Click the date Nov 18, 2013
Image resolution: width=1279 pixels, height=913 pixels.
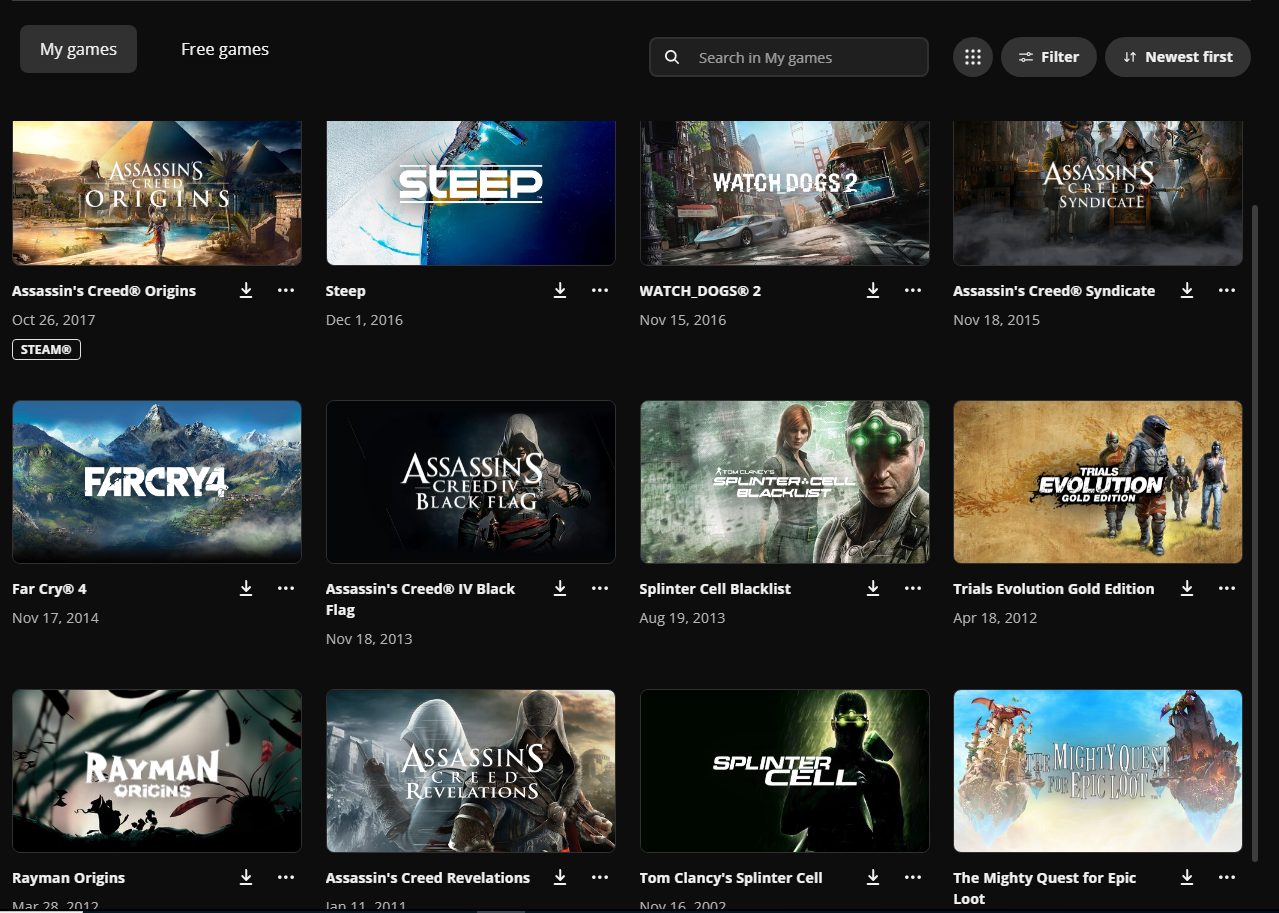pyautogui.click(x=369, y=639)
